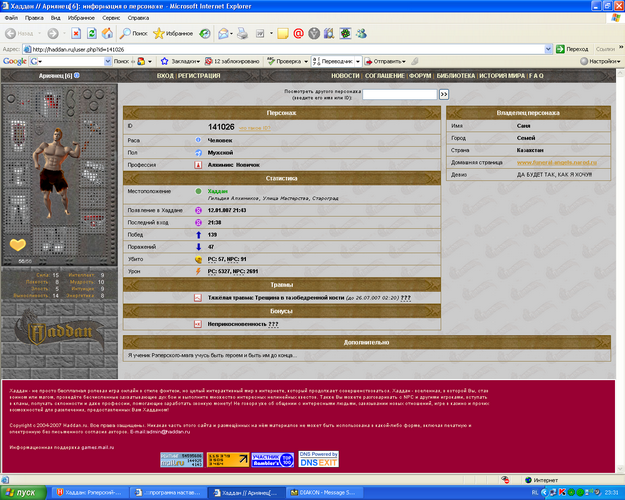
Task: Open the ИСТОРИЯ МИРА link
Action: coord(502,76)
